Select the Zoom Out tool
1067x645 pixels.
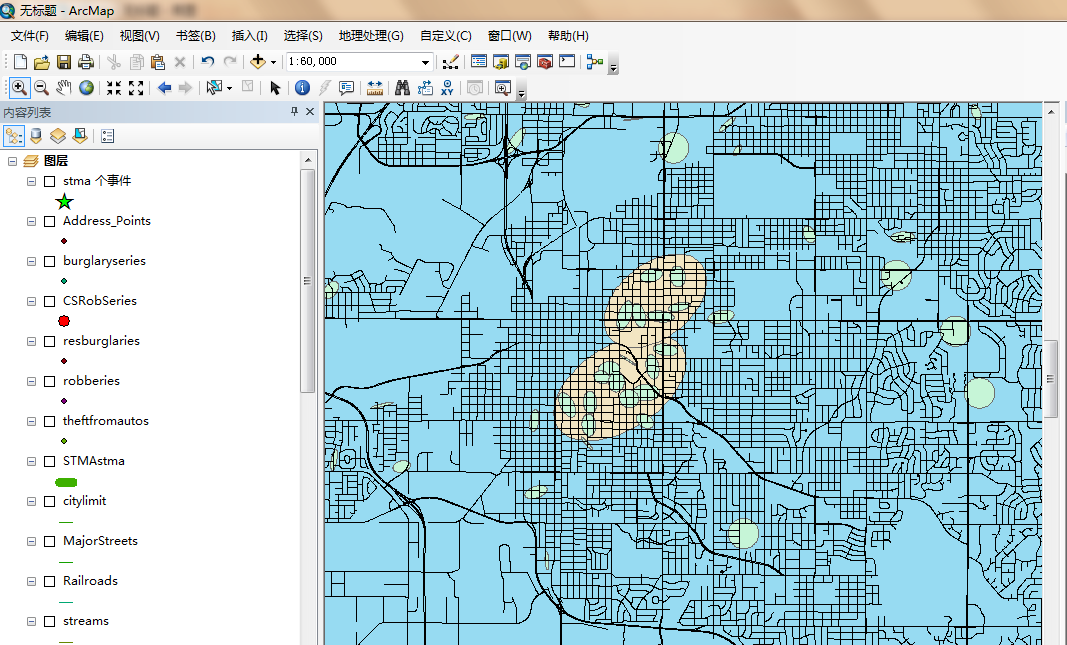[42, 88]
